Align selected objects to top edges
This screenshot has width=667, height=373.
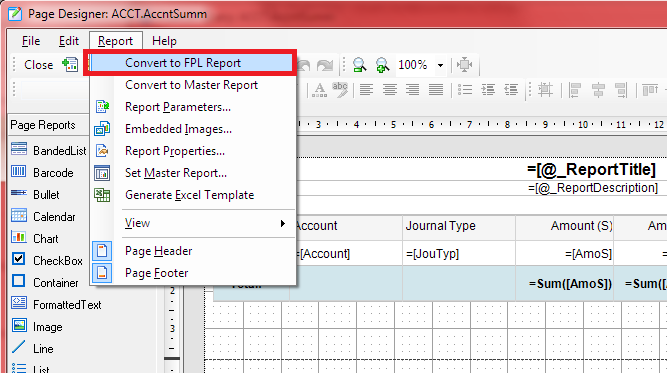pyautogui.click(x=650, y=90)
